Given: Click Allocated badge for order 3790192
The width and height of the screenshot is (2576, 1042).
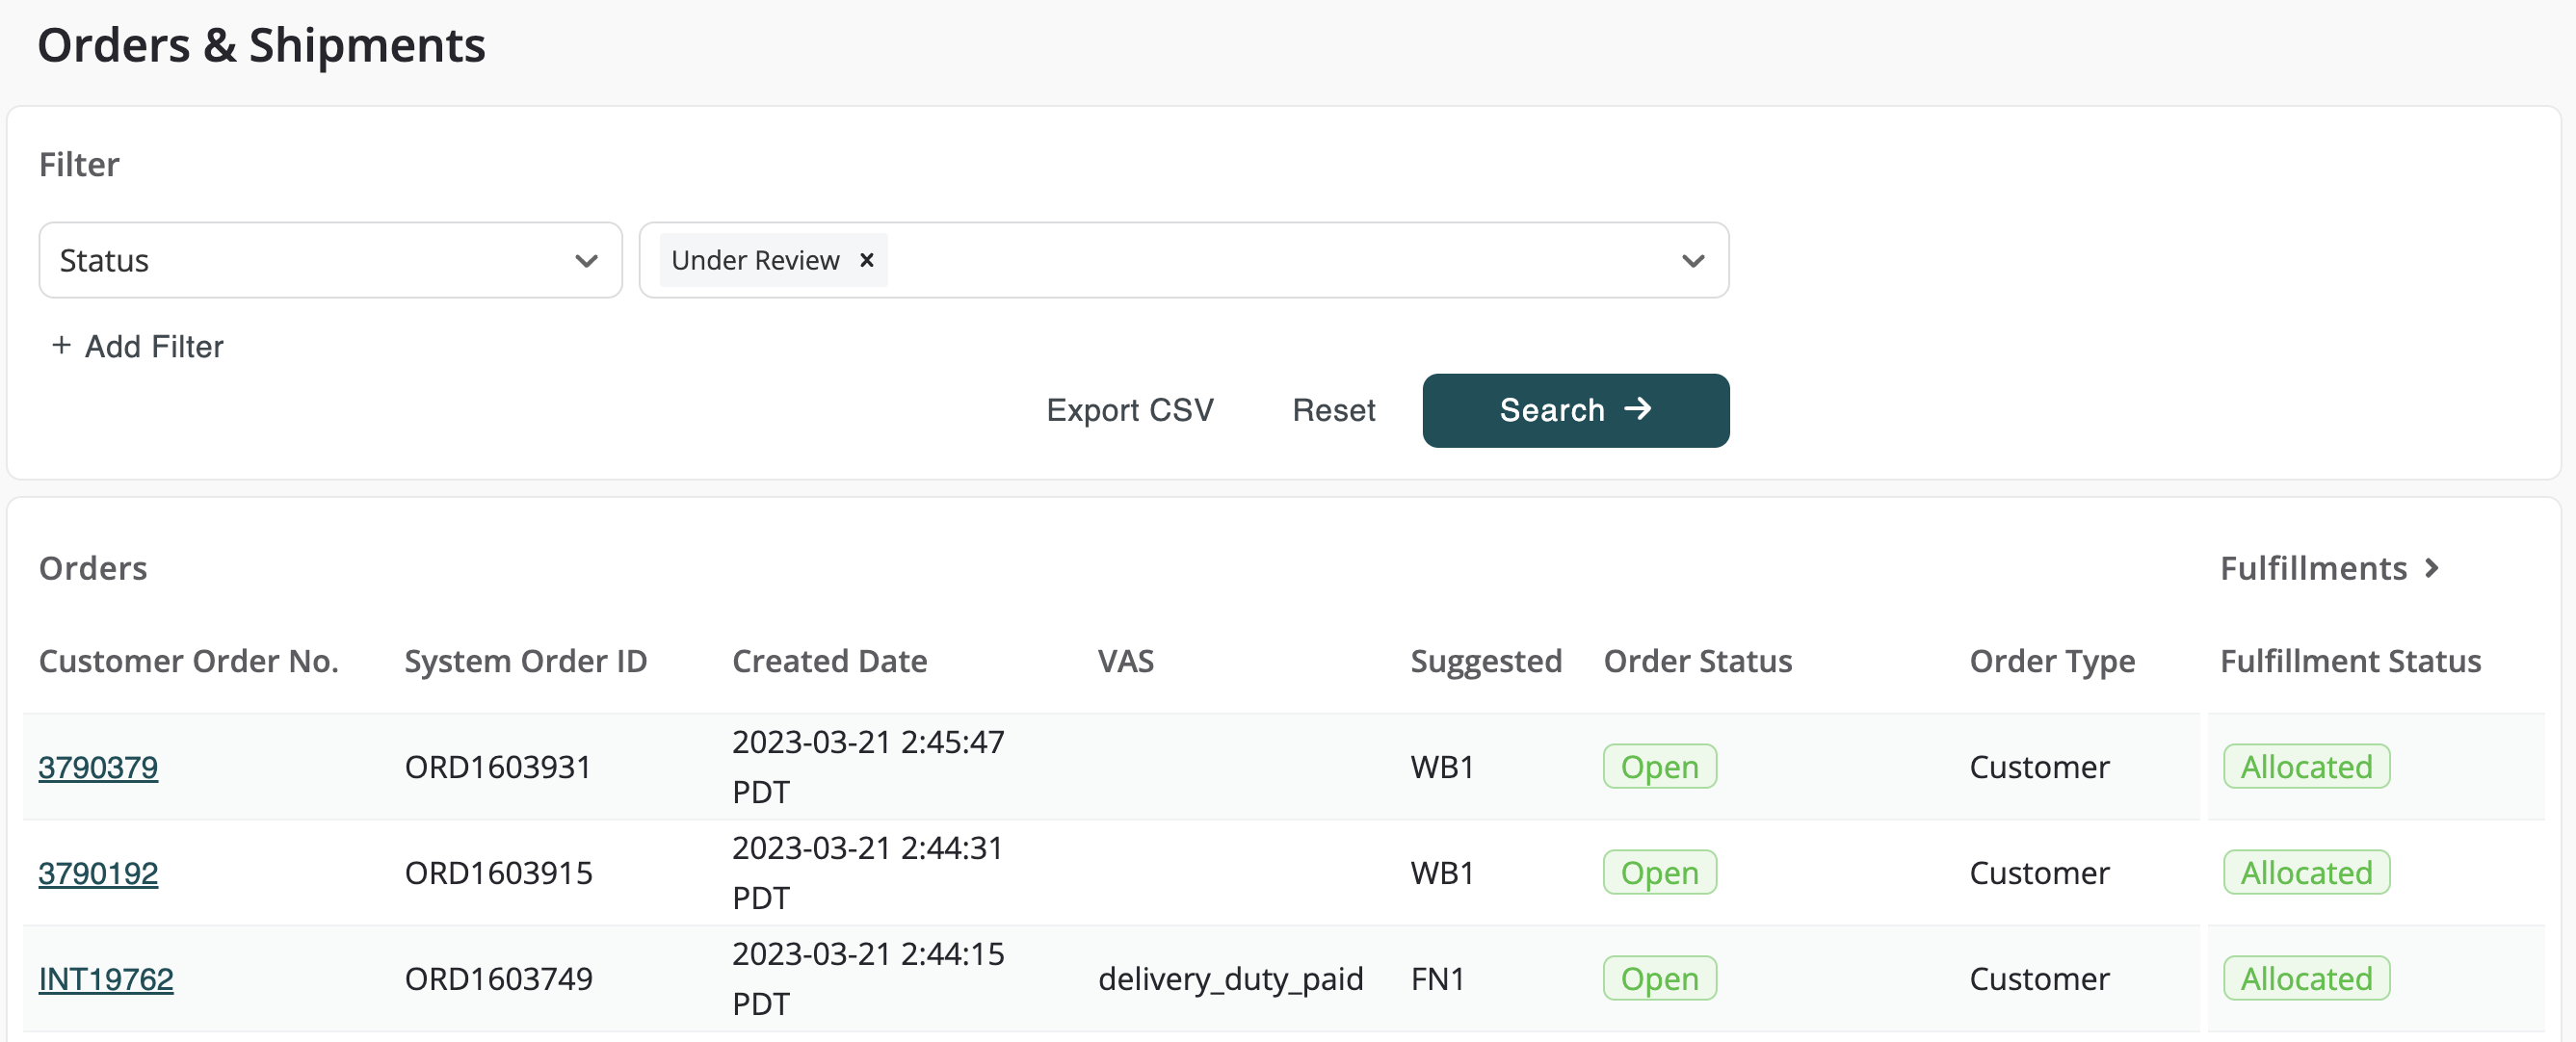Looking at the screenshot, I should pyautogui.click(x=2306, y=873).
